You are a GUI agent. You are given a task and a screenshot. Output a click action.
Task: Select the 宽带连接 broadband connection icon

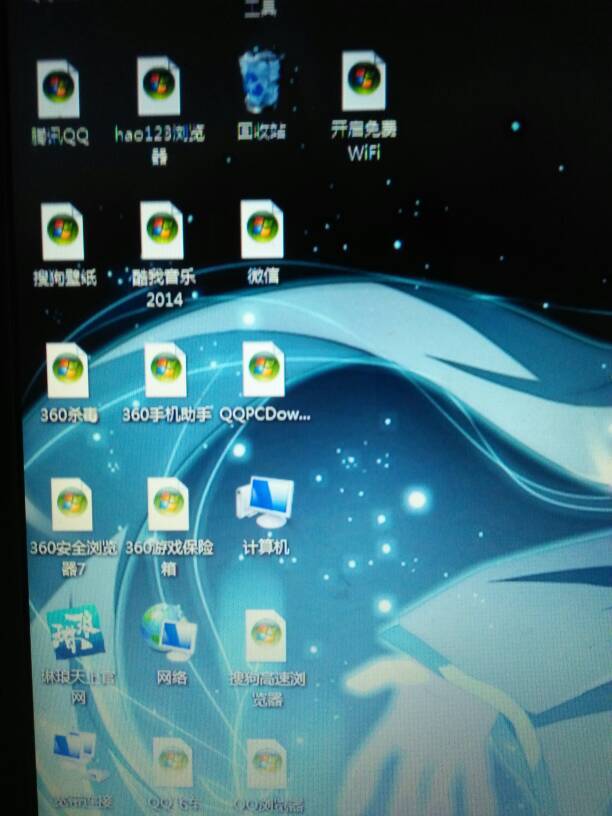pos(76,756)
